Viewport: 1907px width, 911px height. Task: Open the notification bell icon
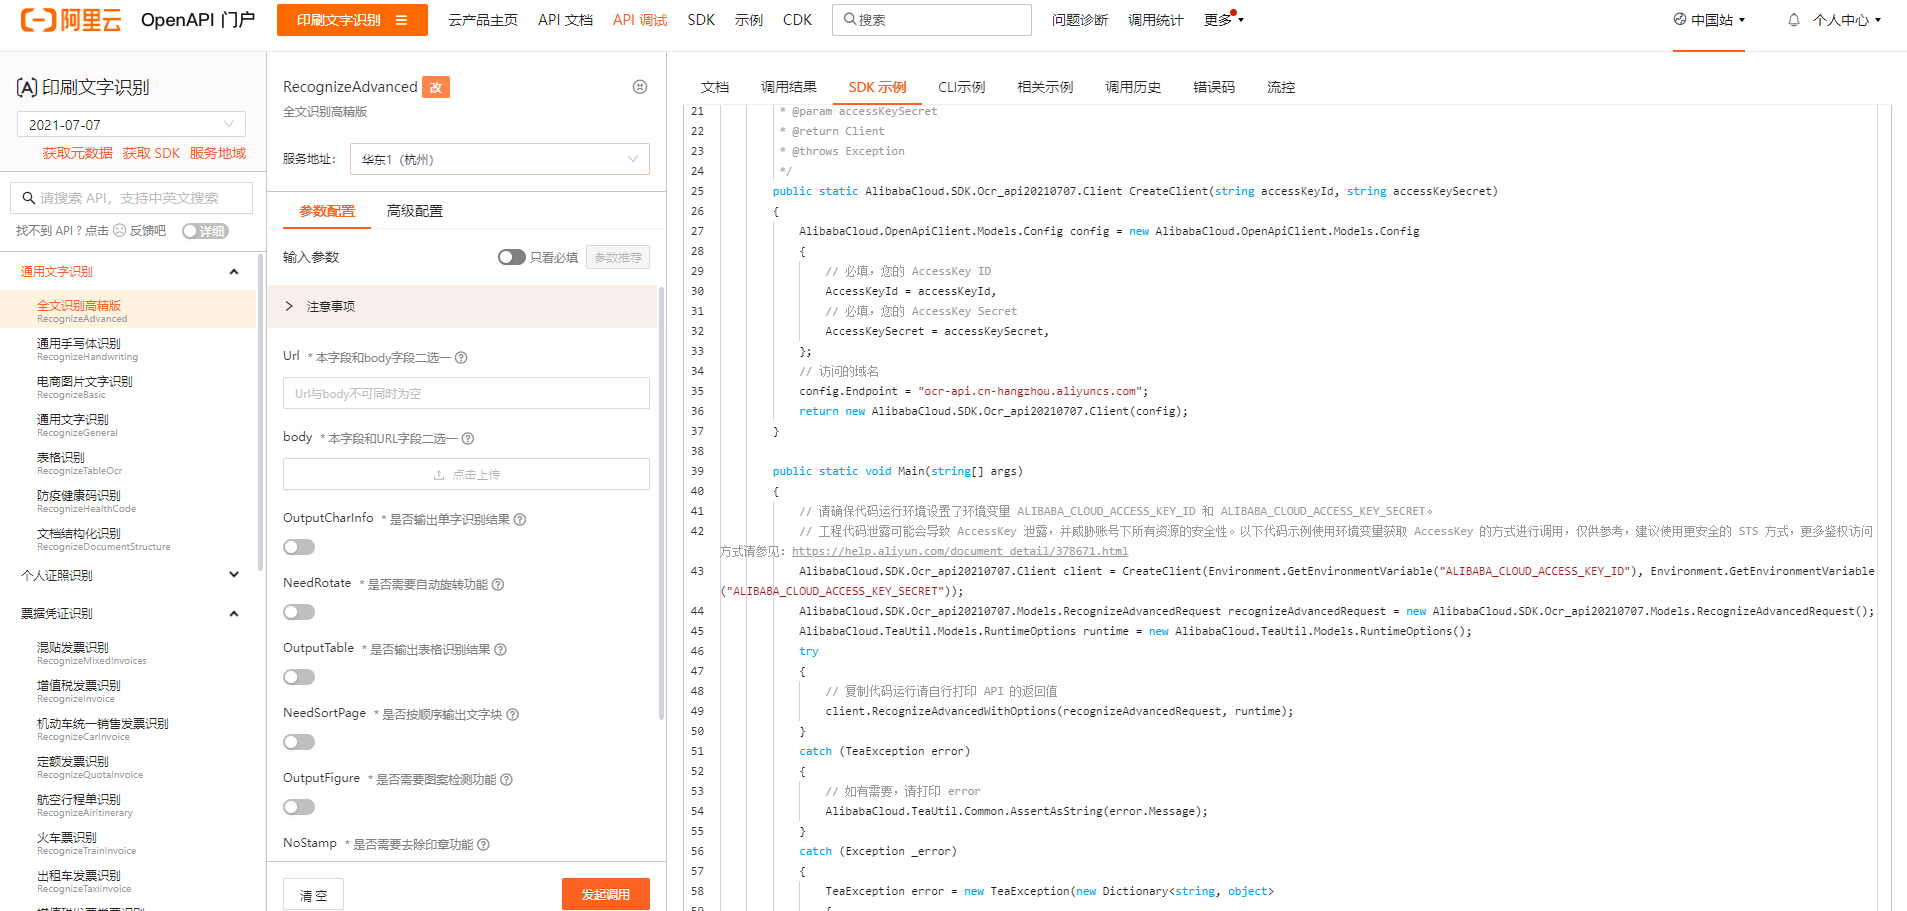pos(1794,20)
